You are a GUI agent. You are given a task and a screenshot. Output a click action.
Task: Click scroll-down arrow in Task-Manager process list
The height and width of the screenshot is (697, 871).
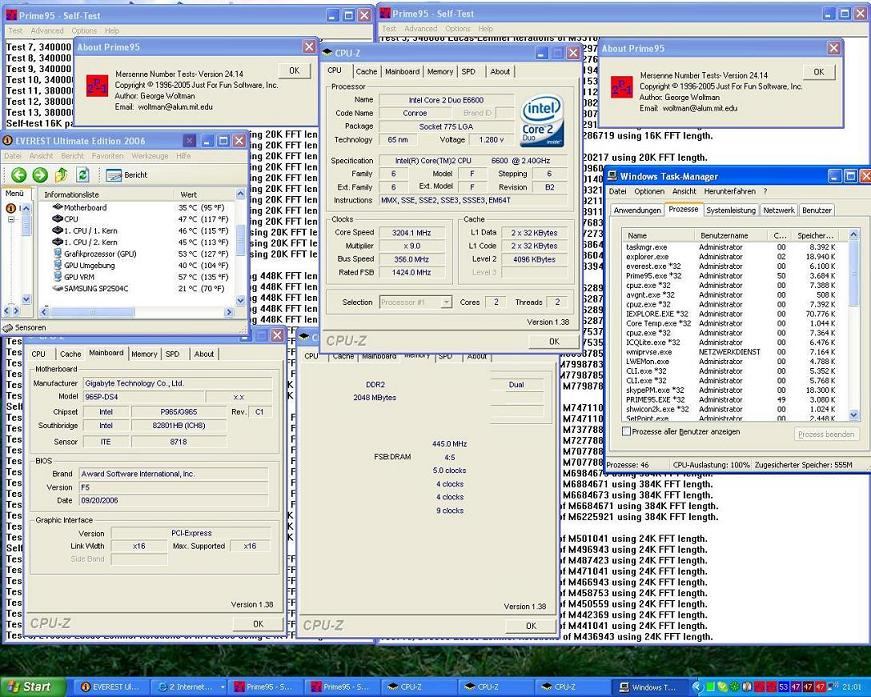(x=854, y=415)
